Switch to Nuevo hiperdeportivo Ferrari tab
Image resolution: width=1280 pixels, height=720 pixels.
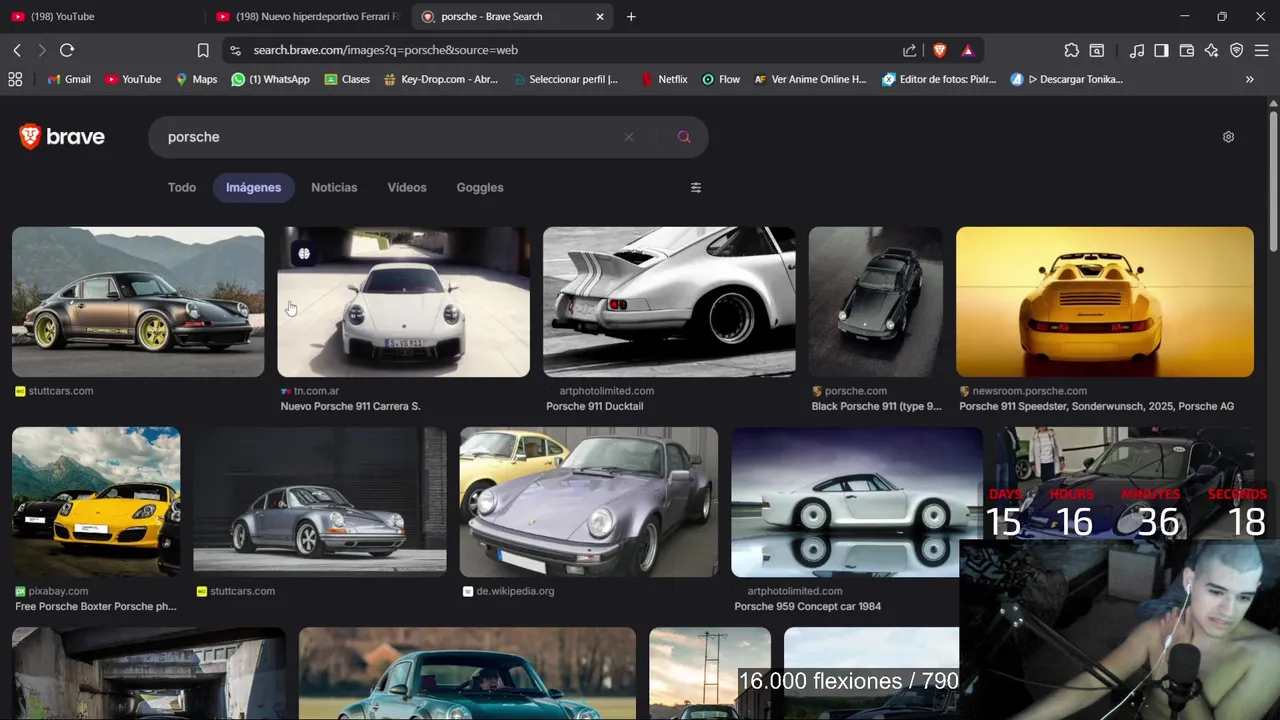(x=308, y=16)
